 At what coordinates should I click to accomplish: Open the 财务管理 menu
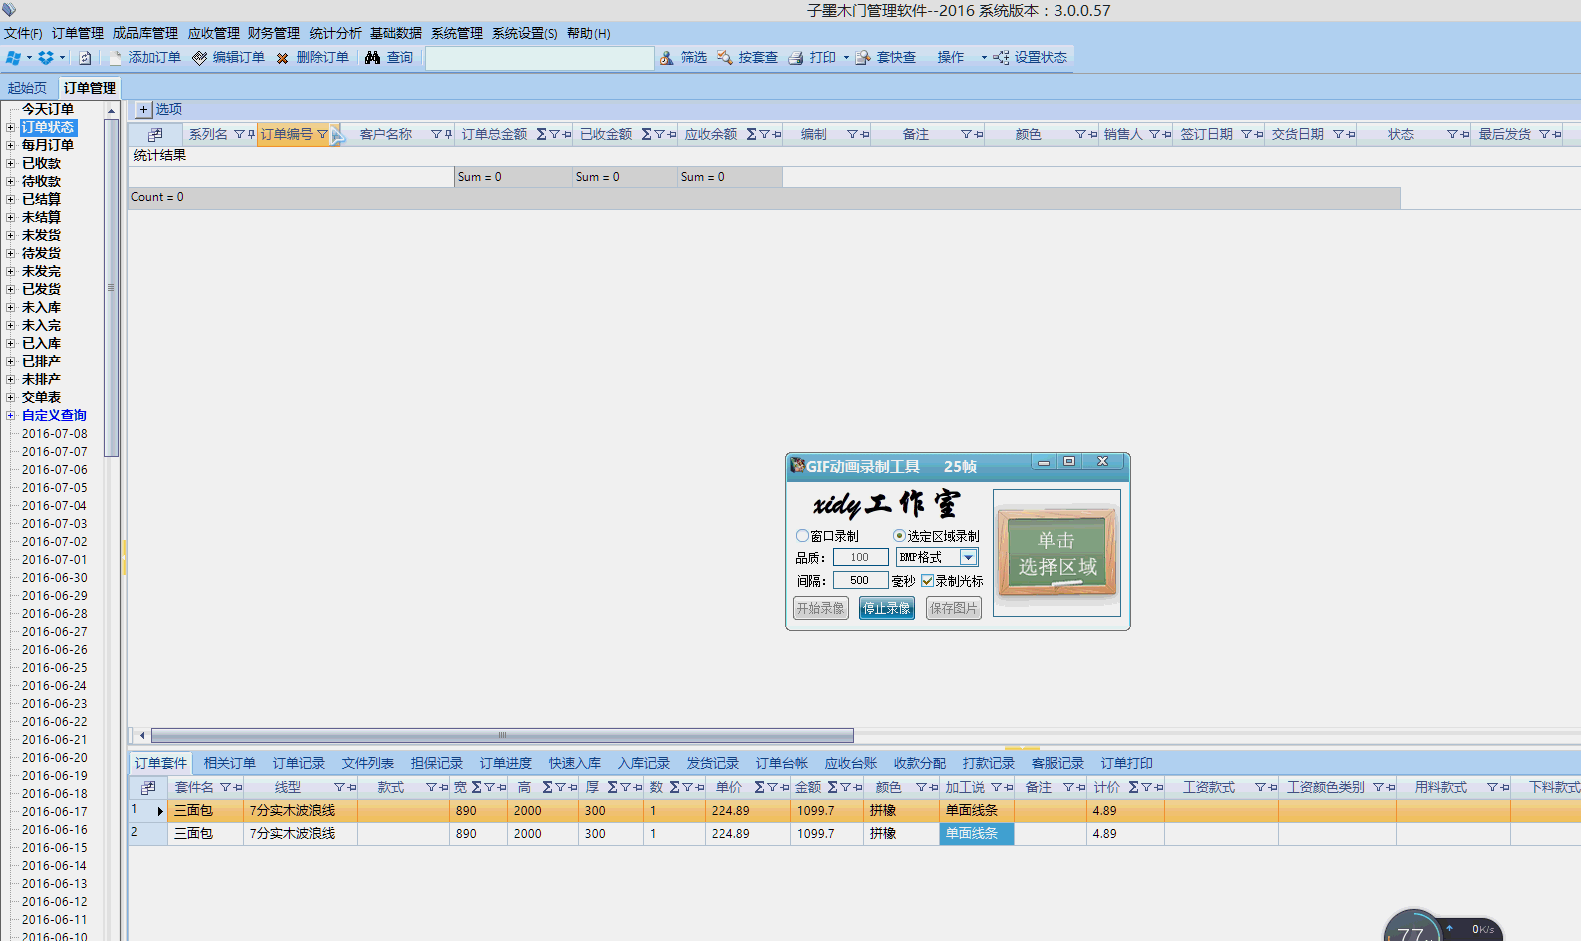click(x=273, y=33)
